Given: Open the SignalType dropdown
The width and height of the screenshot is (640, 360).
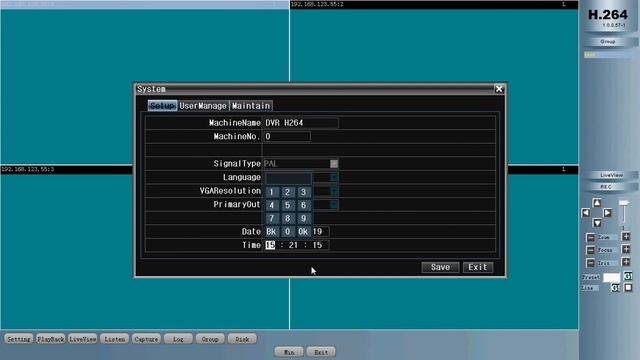Looking at the screenshot, I should [334, 164].
